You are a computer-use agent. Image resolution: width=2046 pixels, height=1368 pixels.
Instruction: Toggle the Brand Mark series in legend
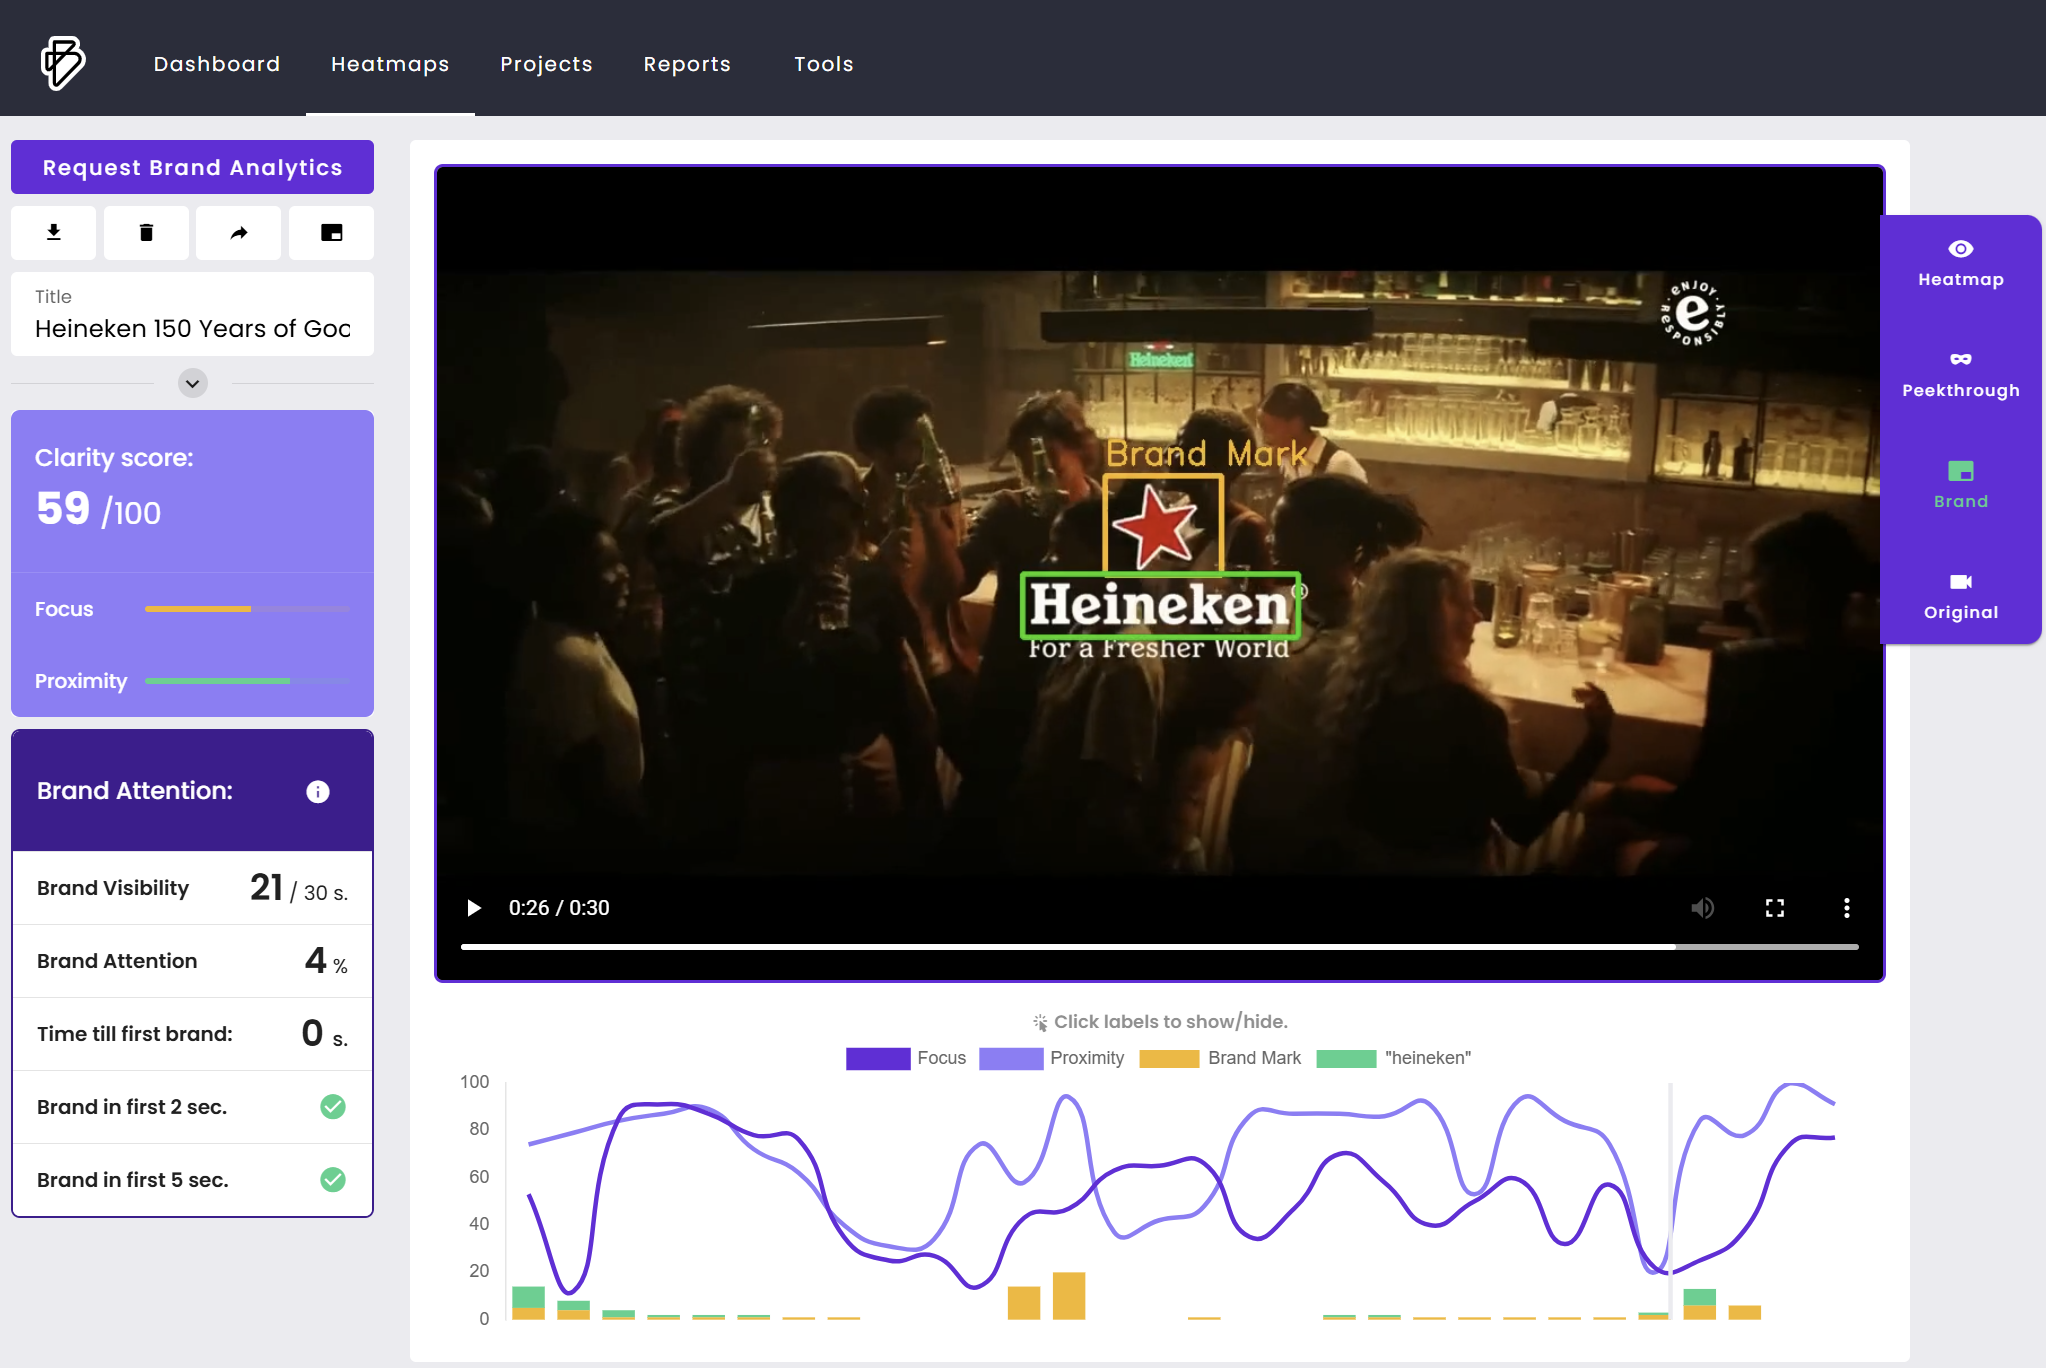point(1221,1058)
